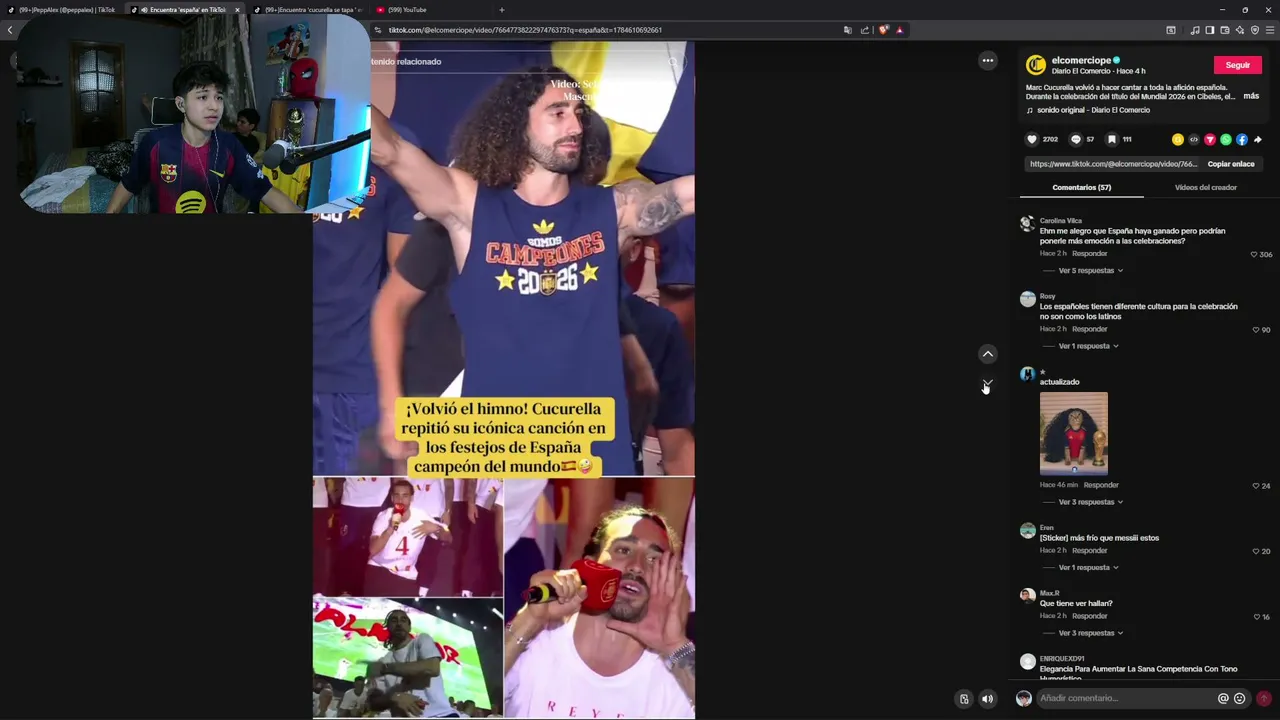Screen dimensions: 1280x720
Task: Post the comment with red arrow button
Action: coord(1264,699)
